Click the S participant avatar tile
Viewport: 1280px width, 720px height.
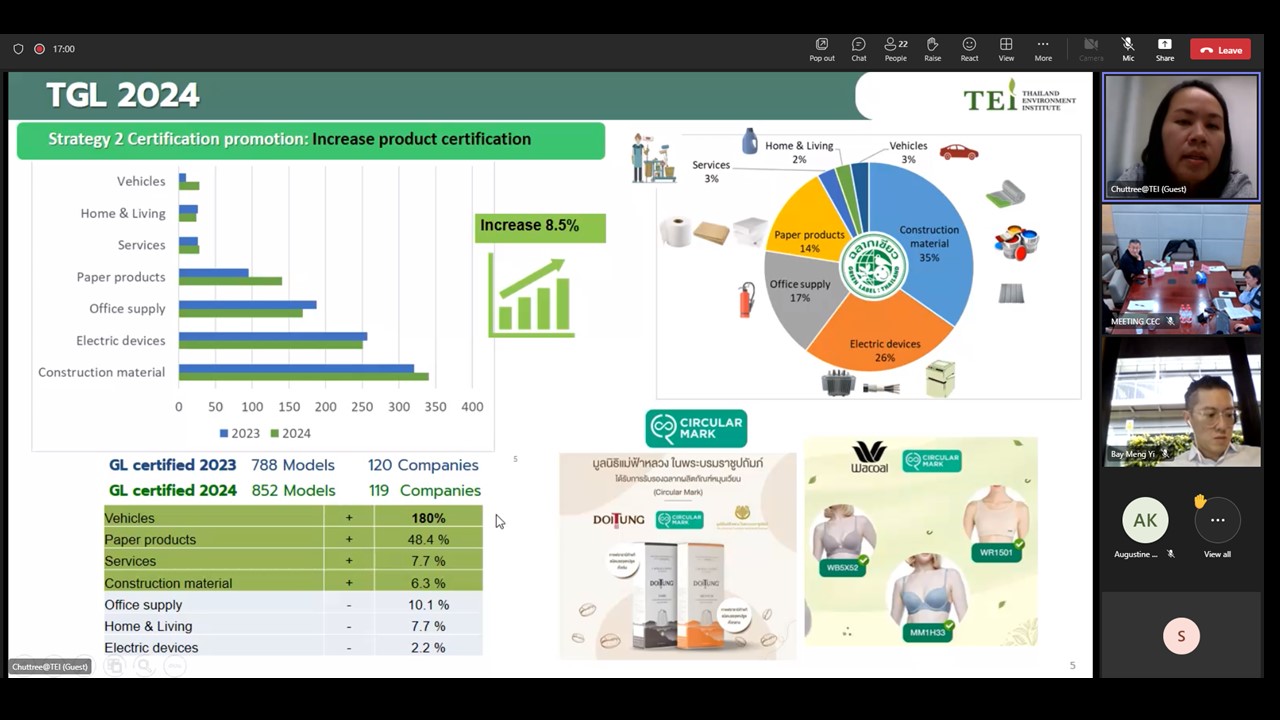[x=1181, y=636]
